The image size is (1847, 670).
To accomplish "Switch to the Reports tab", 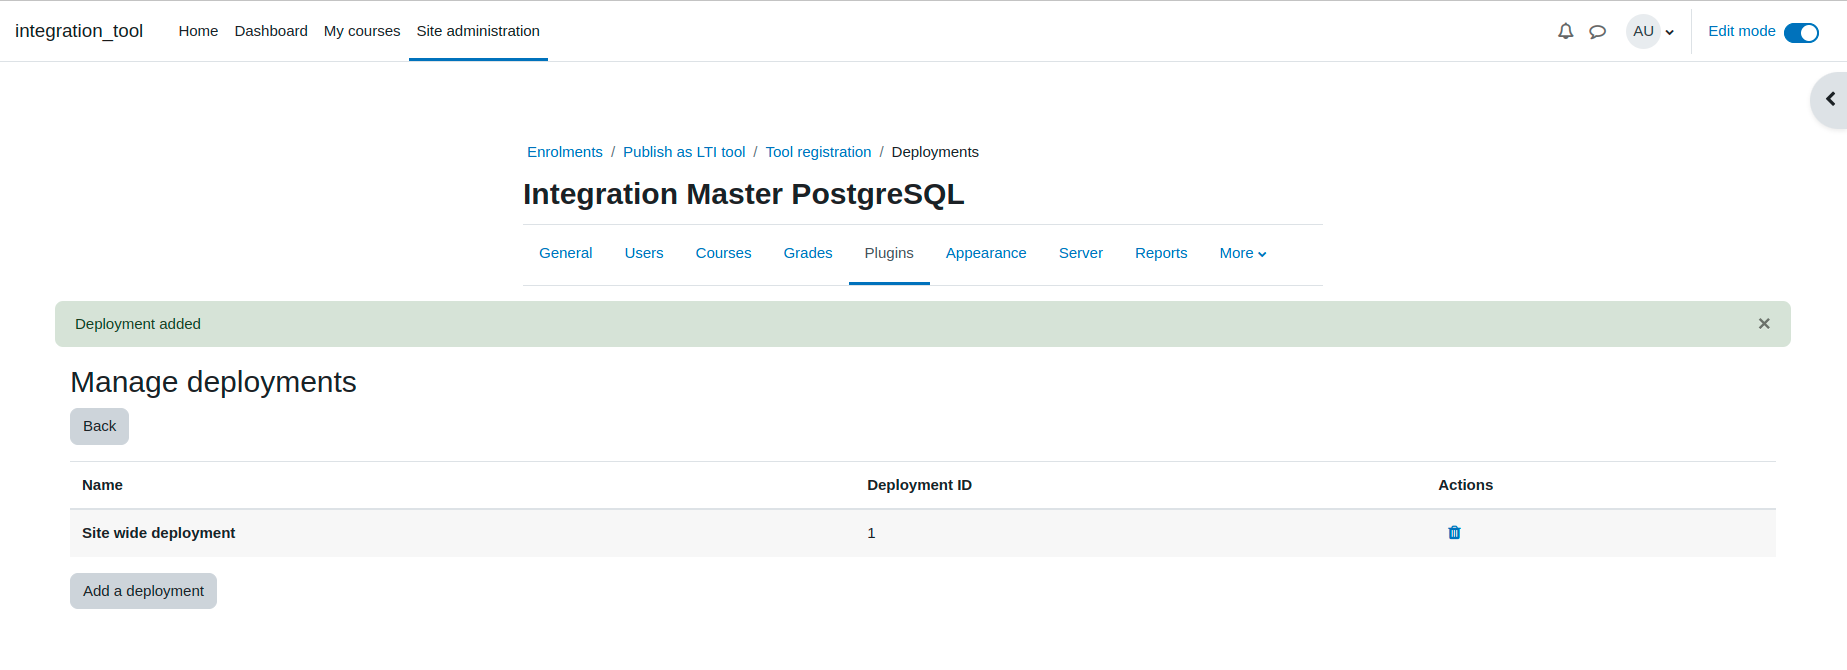I will (x=1161, y=254).
